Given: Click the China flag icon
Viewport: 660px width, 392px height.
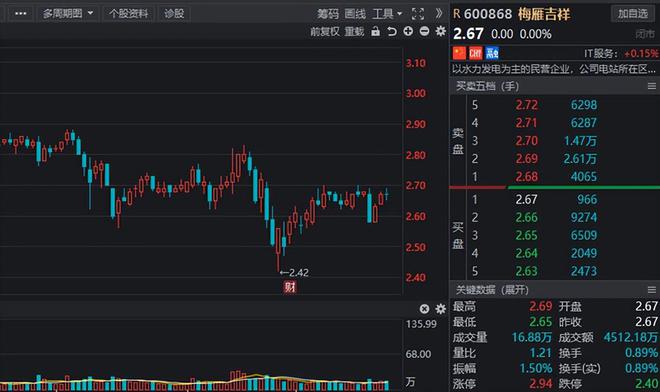Looking at the screenshot, I should pyautogui.click(x=459, y=53).
